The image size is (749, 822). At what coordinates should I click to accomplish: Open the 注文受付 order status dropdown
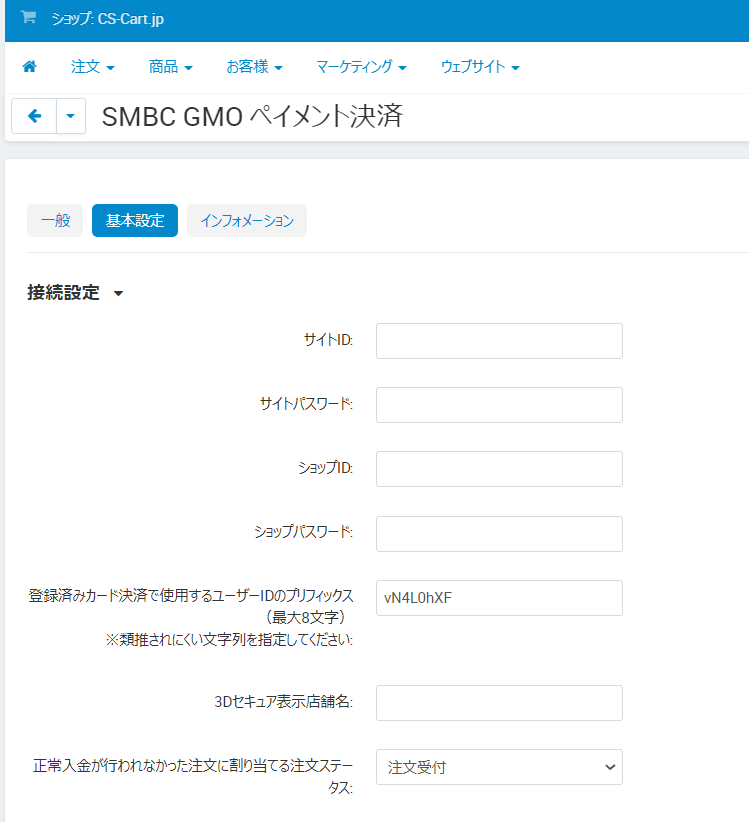[x=499, y=767]
